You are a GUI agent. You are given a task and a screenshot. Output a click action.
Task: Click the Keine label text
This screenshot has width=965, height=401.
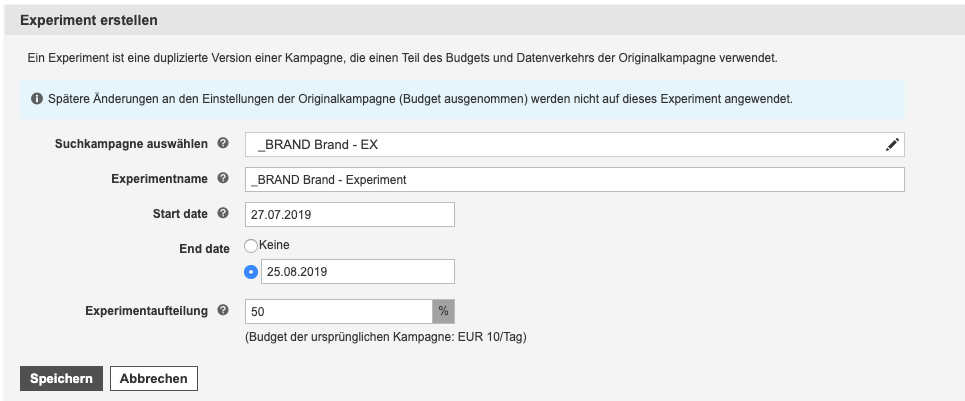274,245
